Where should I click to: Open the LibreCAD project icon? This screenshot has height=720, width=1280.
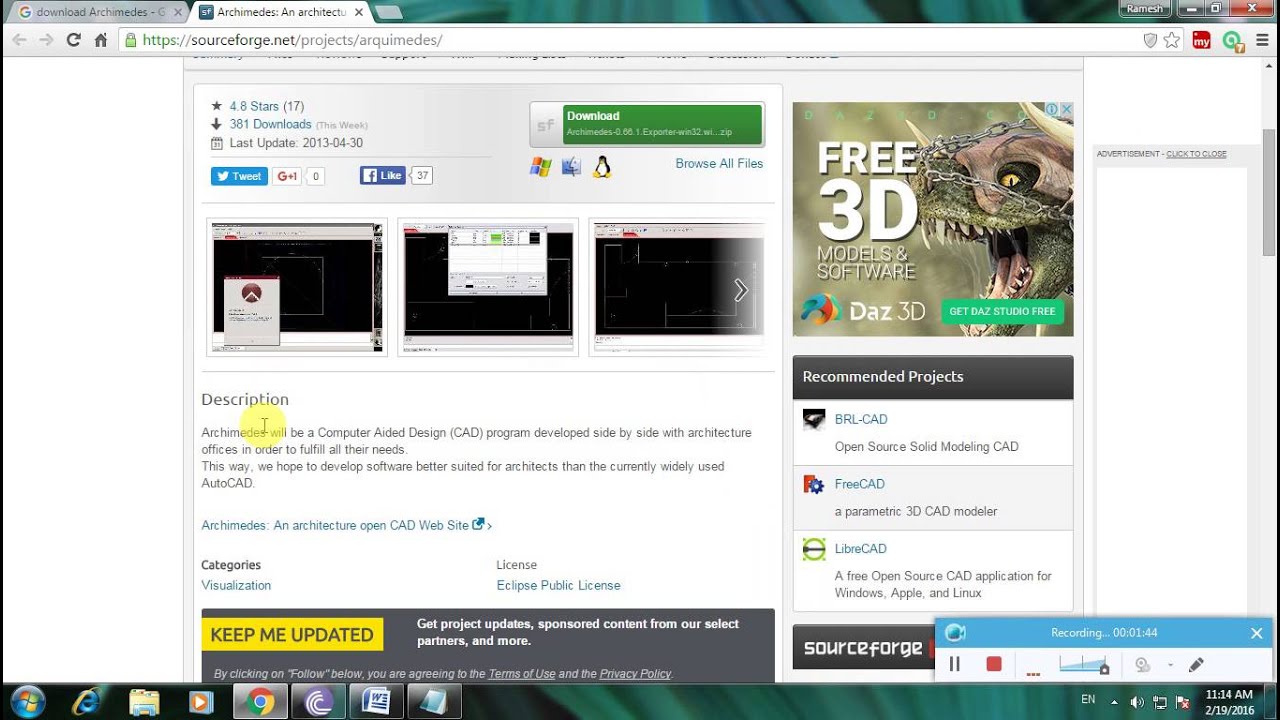pos(814,549)
